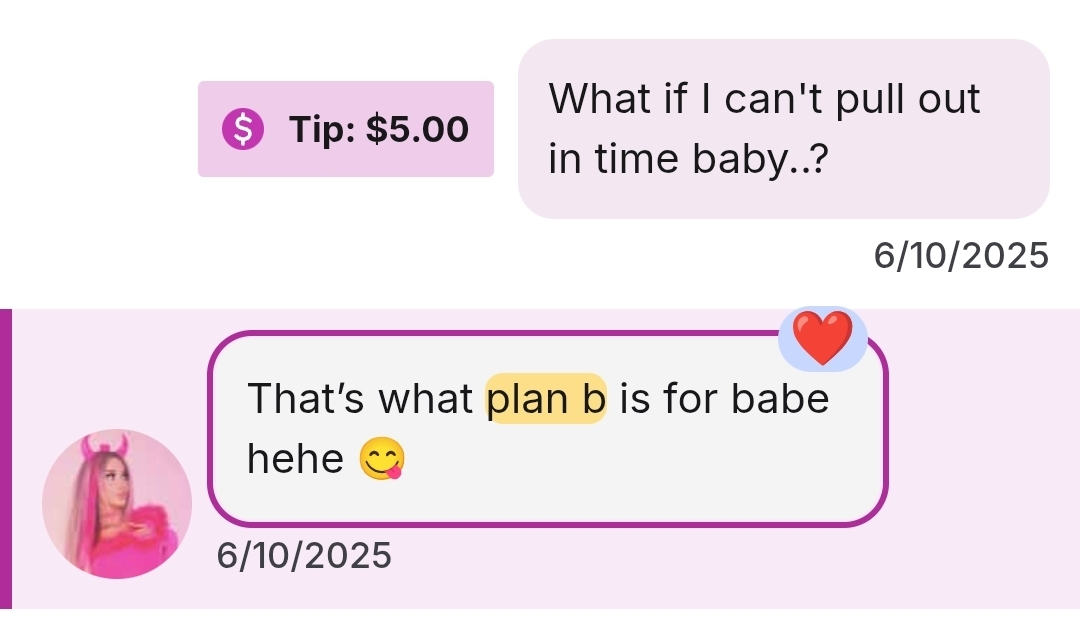Image resolution: width=1080 pixels, height=622 pixels.
Task: Click the "is for babe" text in the reply
Action: [x=724, y=398]
